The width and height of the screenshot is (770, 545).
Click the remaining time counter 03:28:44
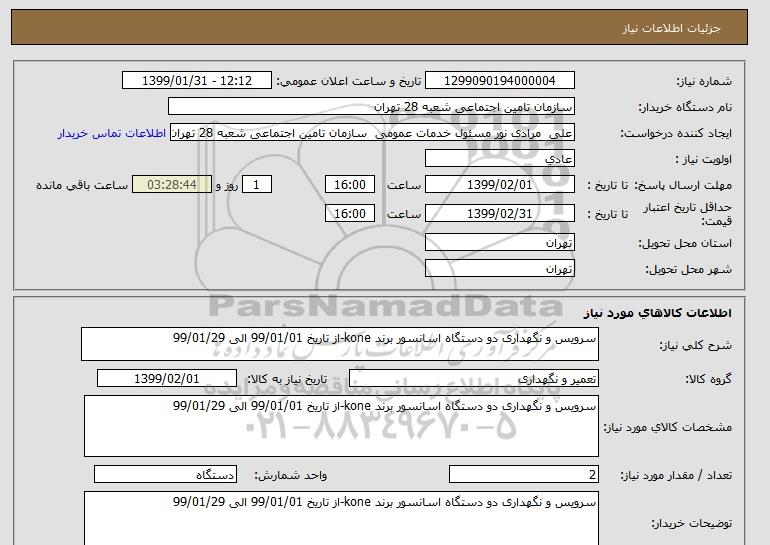click(172, 185)
